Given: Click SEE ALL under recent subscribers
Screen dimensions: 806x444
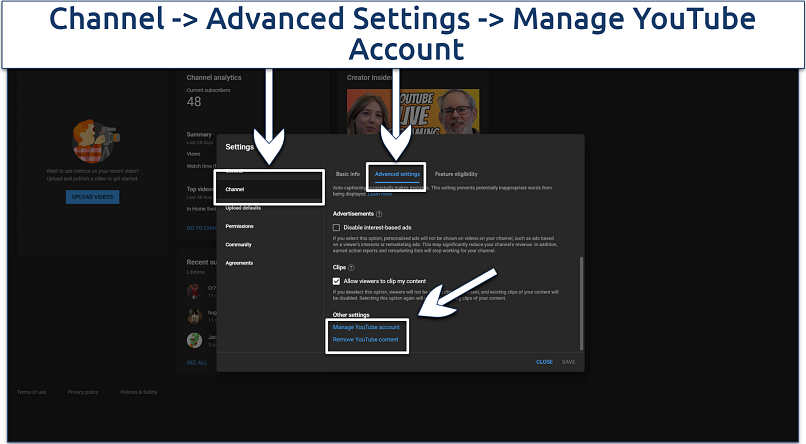Looking at the screenshot, I should 197,363.
